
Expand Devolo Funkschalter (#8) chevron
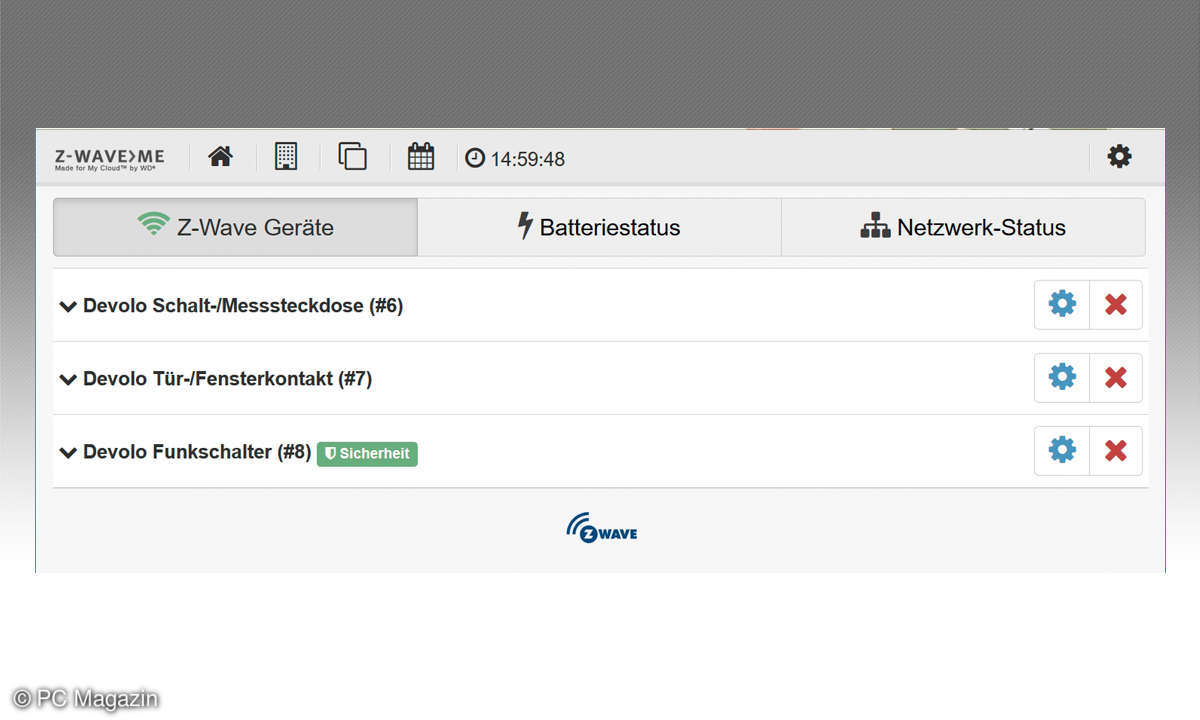(68, 452)
